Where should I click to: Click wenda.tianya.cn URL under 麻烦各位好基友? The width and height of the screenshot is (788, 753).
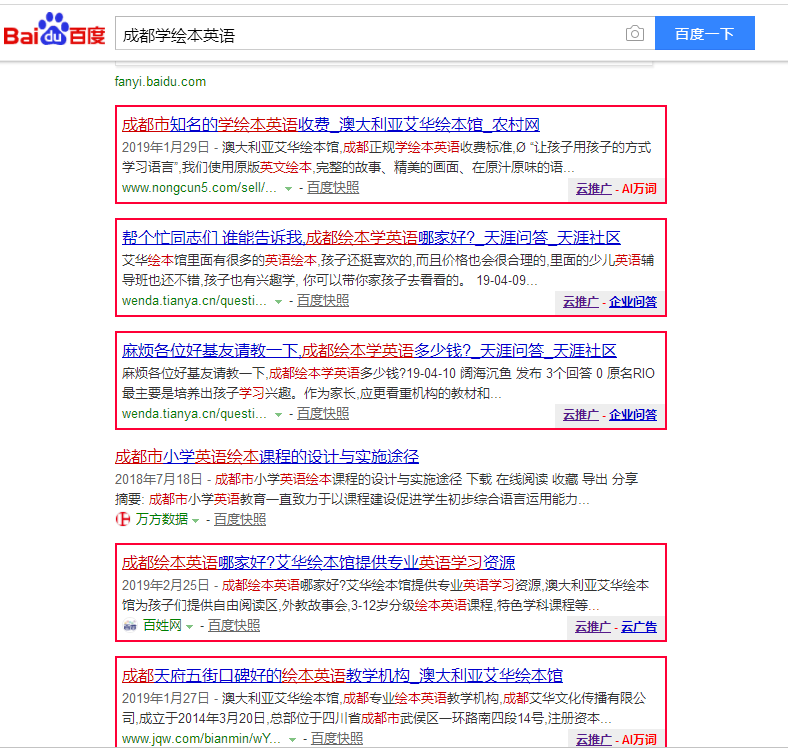pyautogui.click(x=194, y=414)
